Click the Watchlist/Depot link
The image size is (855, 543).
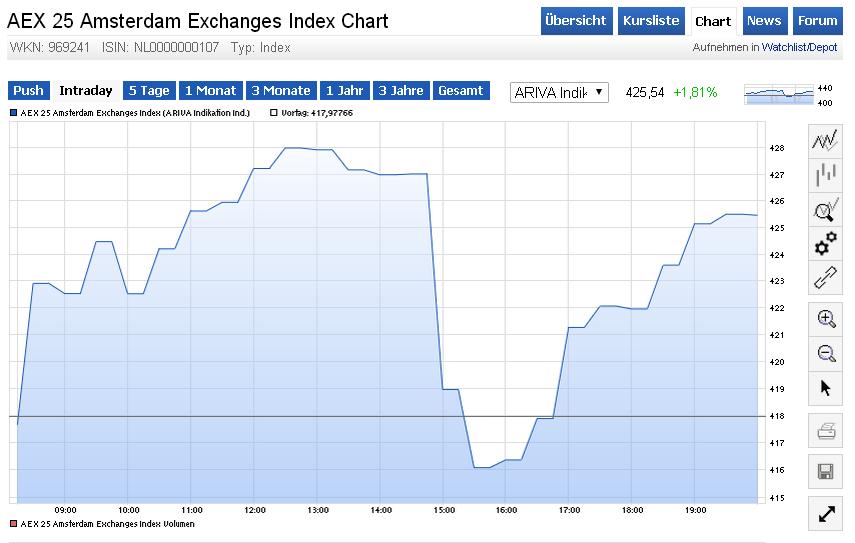pos(799,47)
